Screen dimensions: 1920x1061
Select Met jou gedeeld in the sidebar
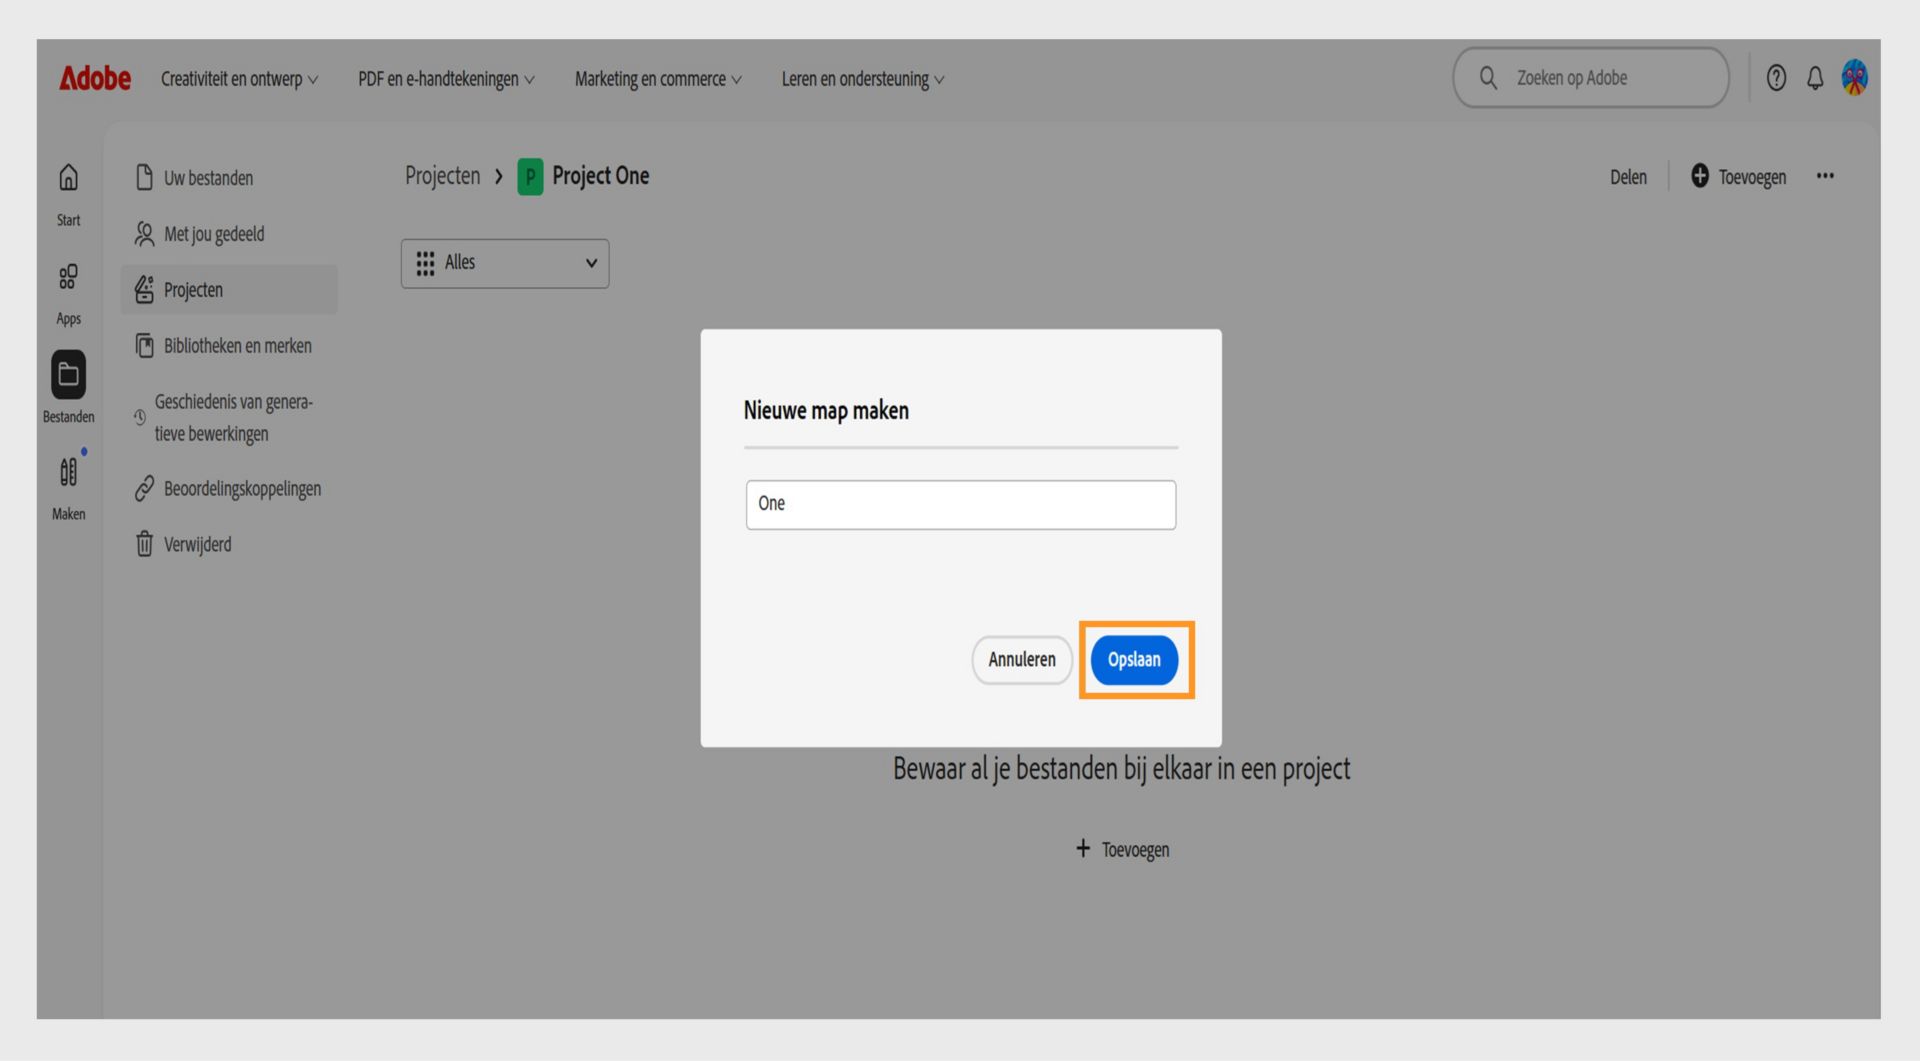[x=214, y=233]
